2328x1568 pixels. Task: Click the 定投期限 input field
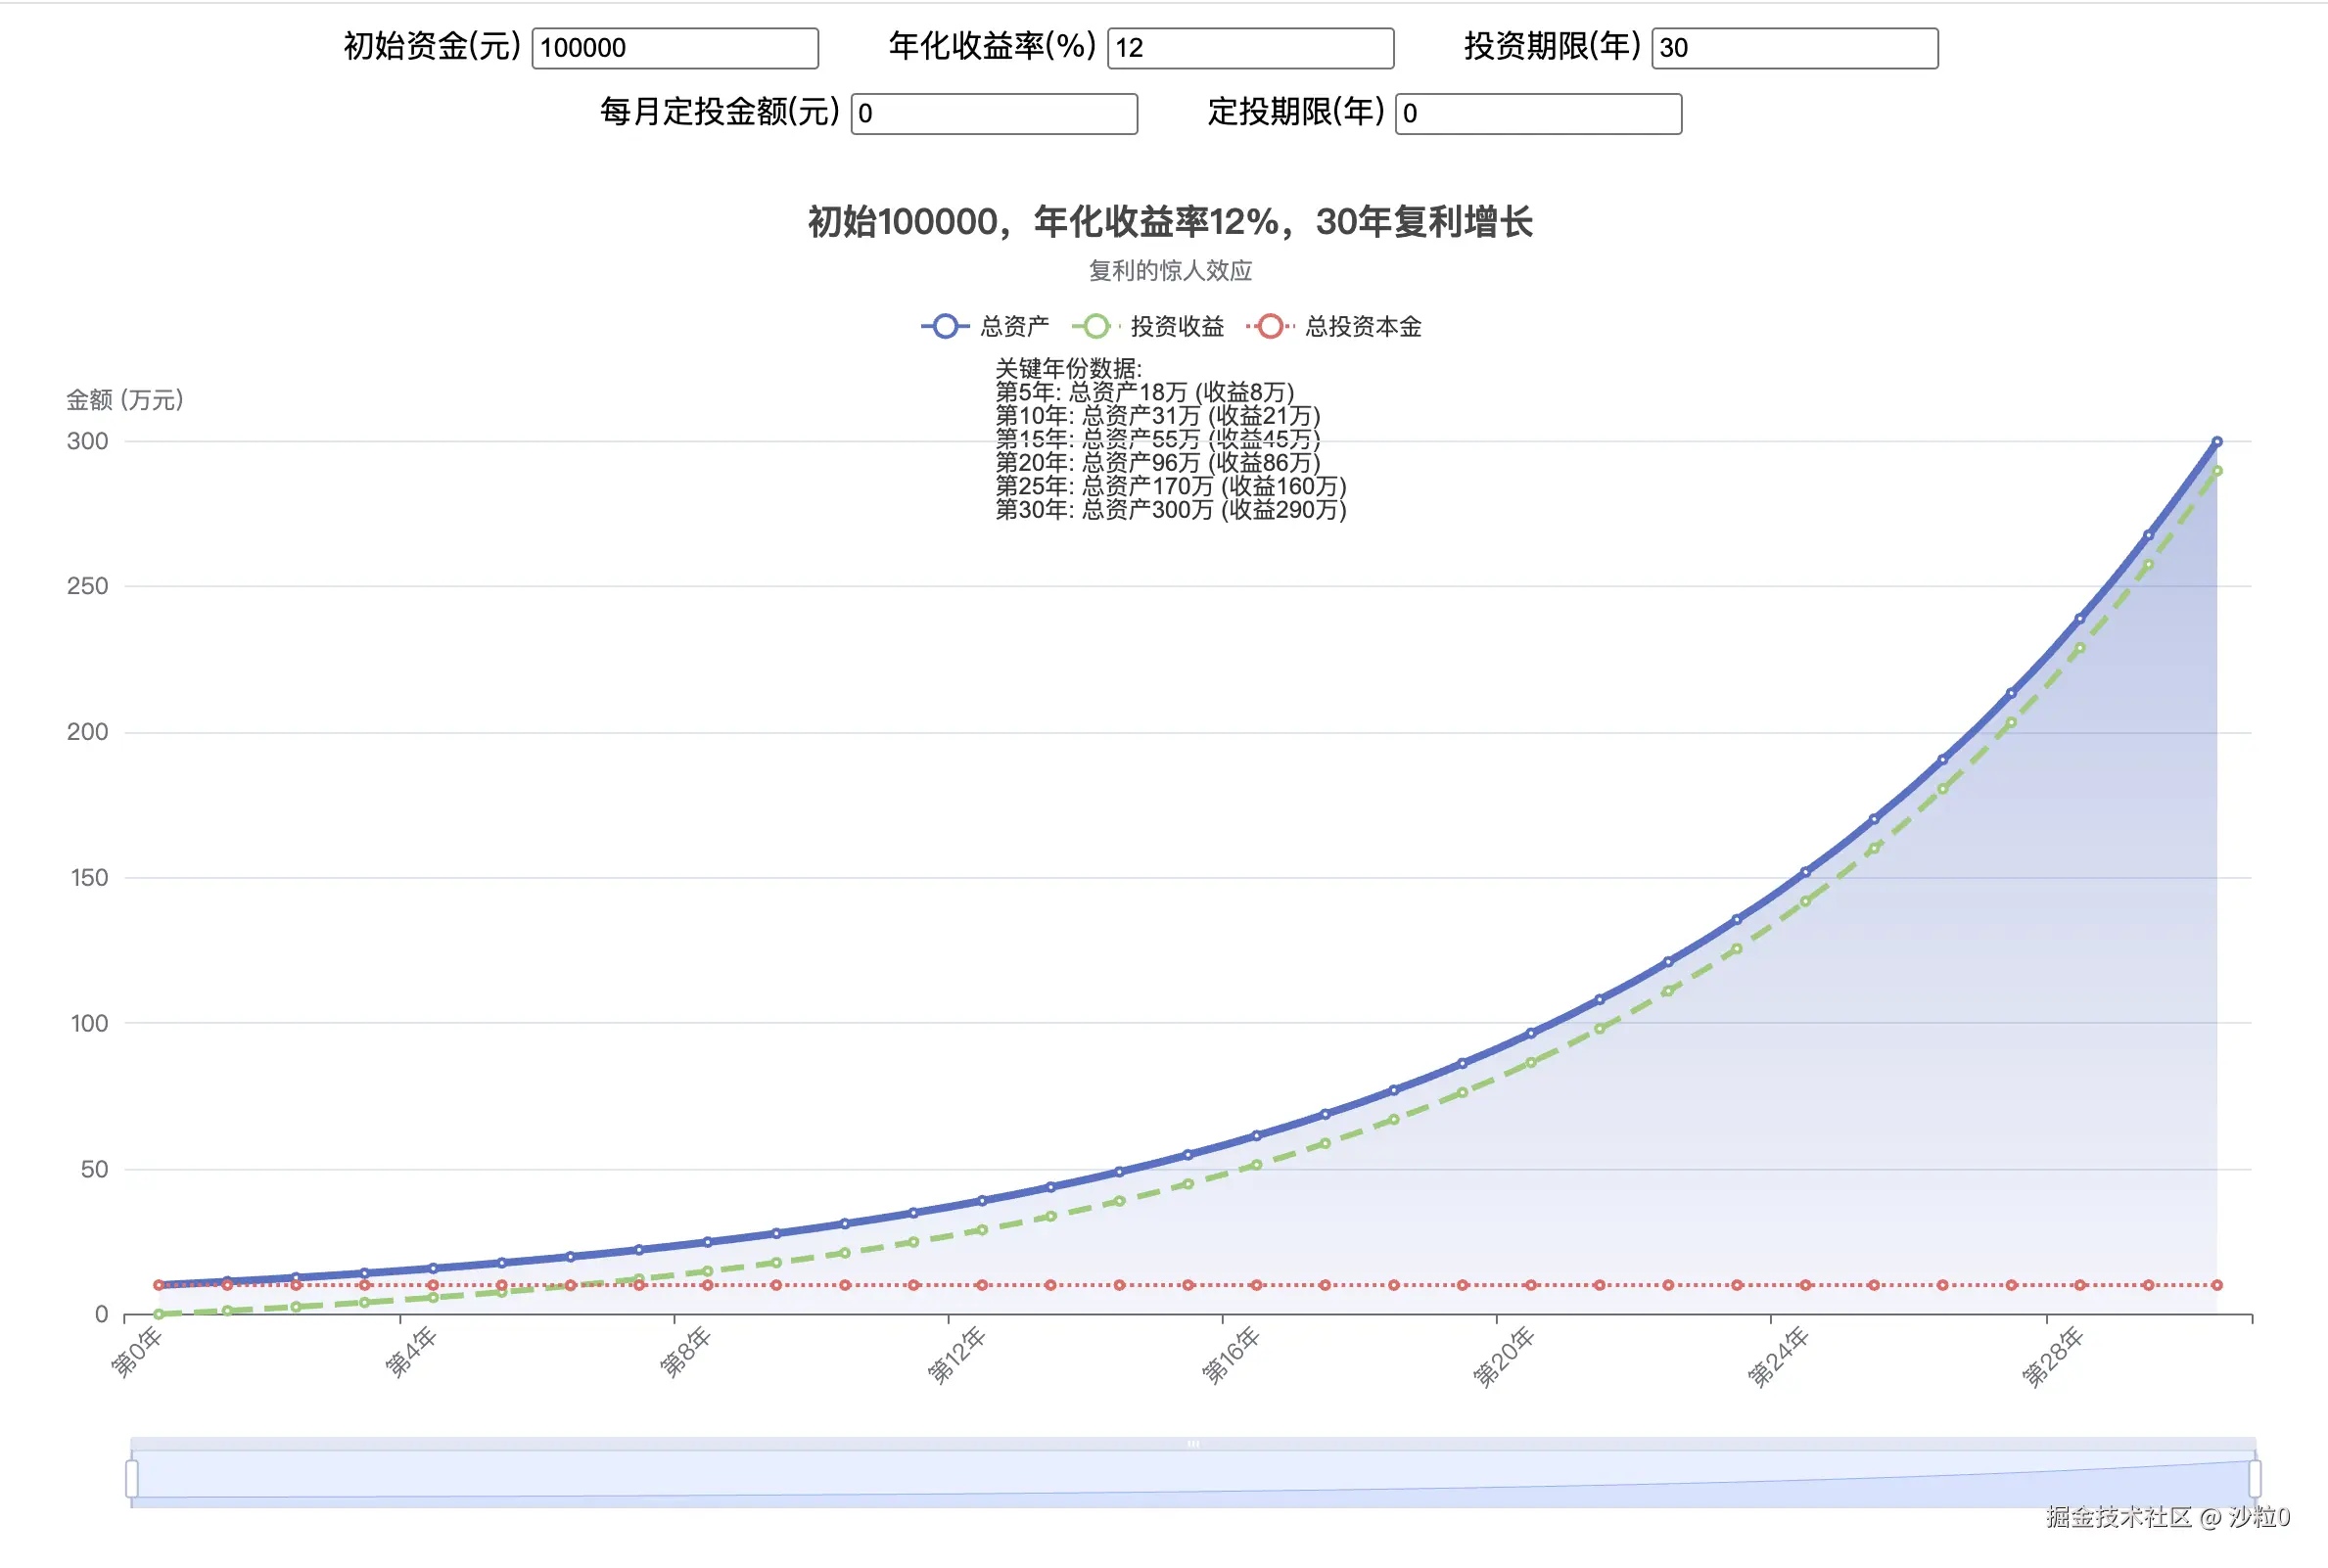pyautogui.click(x=1538, y=113)
